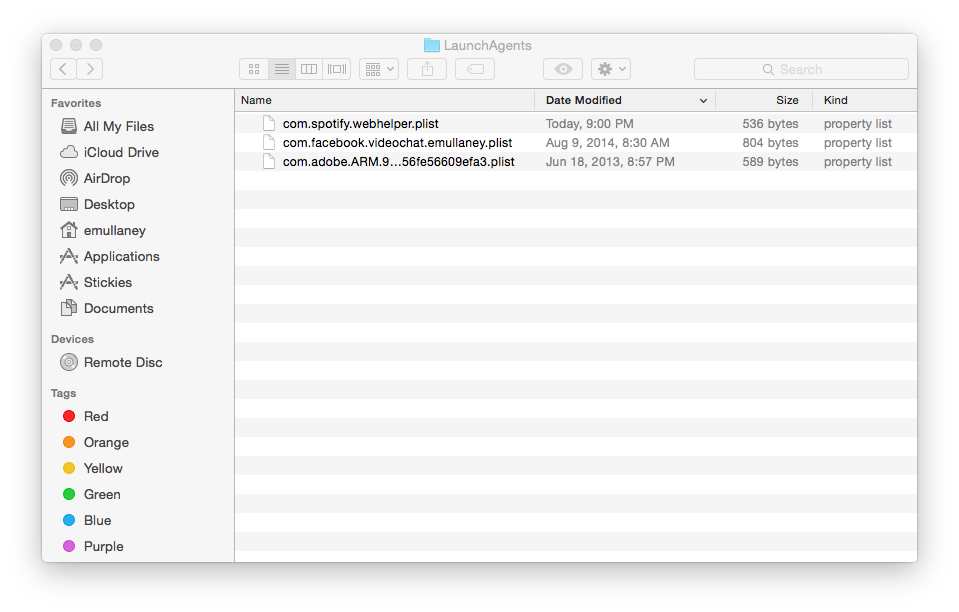
Task: Switch to icon view
Action: pos(254,69)
